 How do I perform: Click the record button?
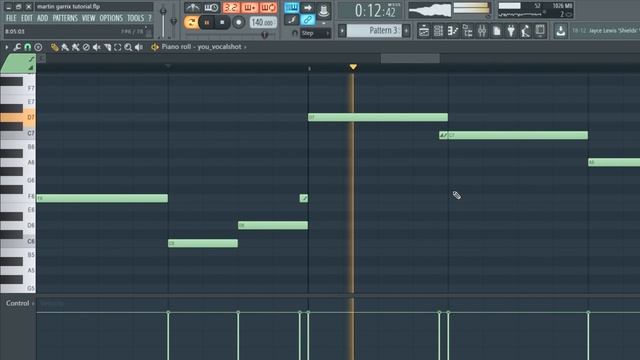[x=238, y=22]
